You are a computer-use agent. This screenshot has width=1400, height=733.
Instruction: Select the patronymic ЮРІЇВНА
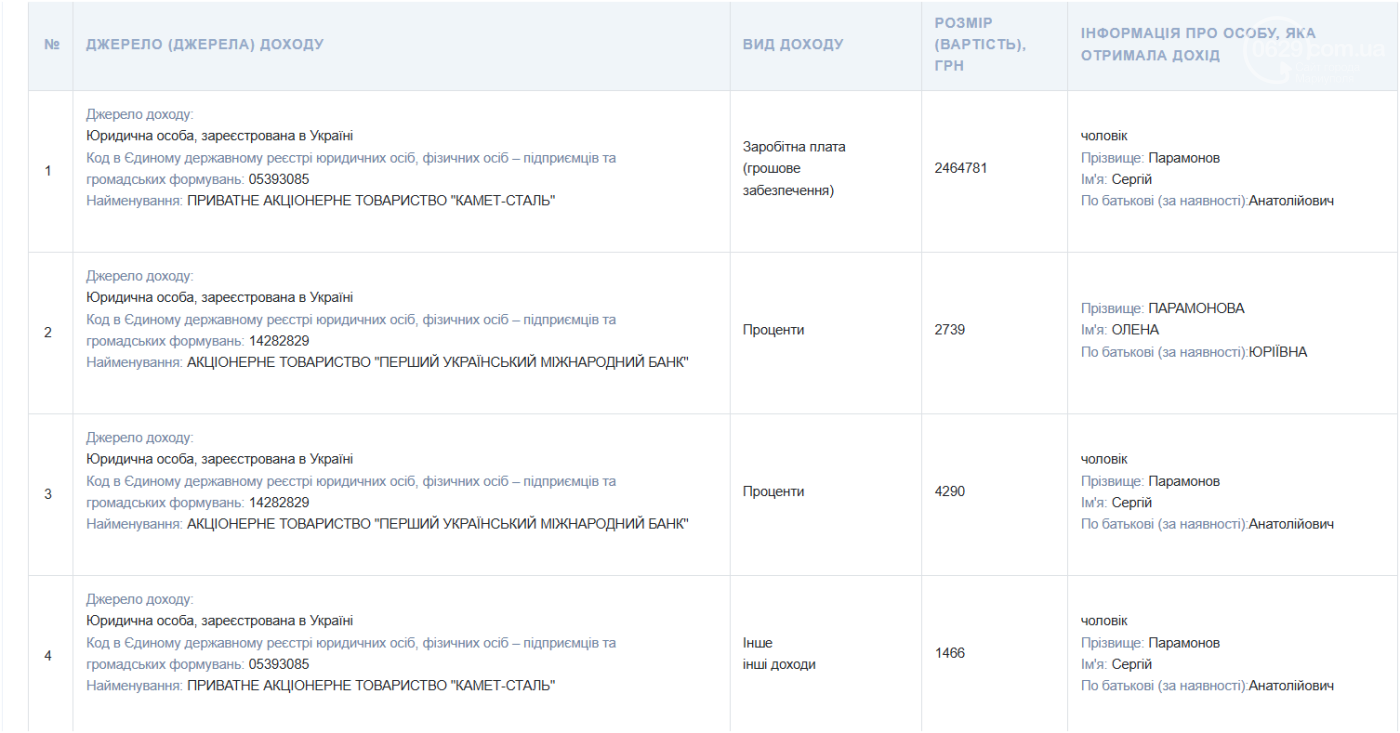pos(1277,352)
